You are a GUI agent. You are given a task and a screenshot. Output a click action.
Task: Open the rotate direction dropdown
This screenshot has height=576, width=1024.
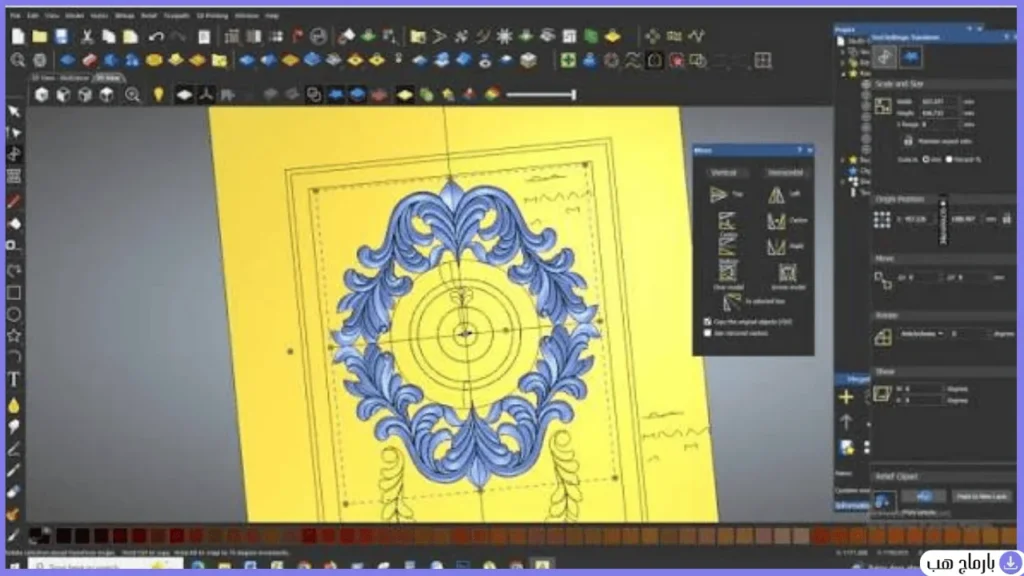(921, 334)
